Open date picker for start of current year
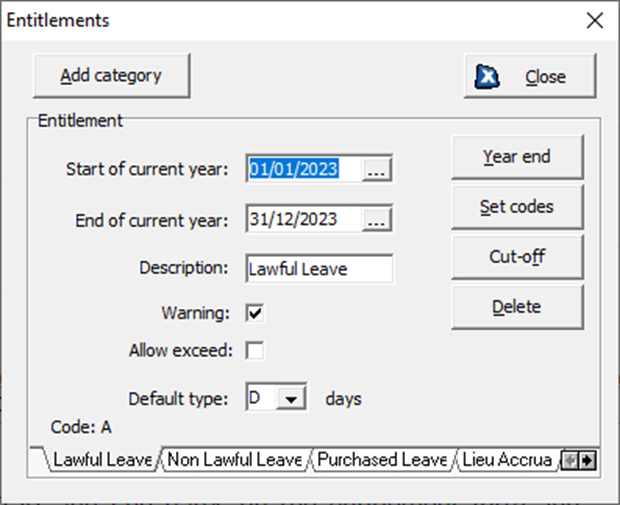620x505 pixels. (x=375, y=170)
